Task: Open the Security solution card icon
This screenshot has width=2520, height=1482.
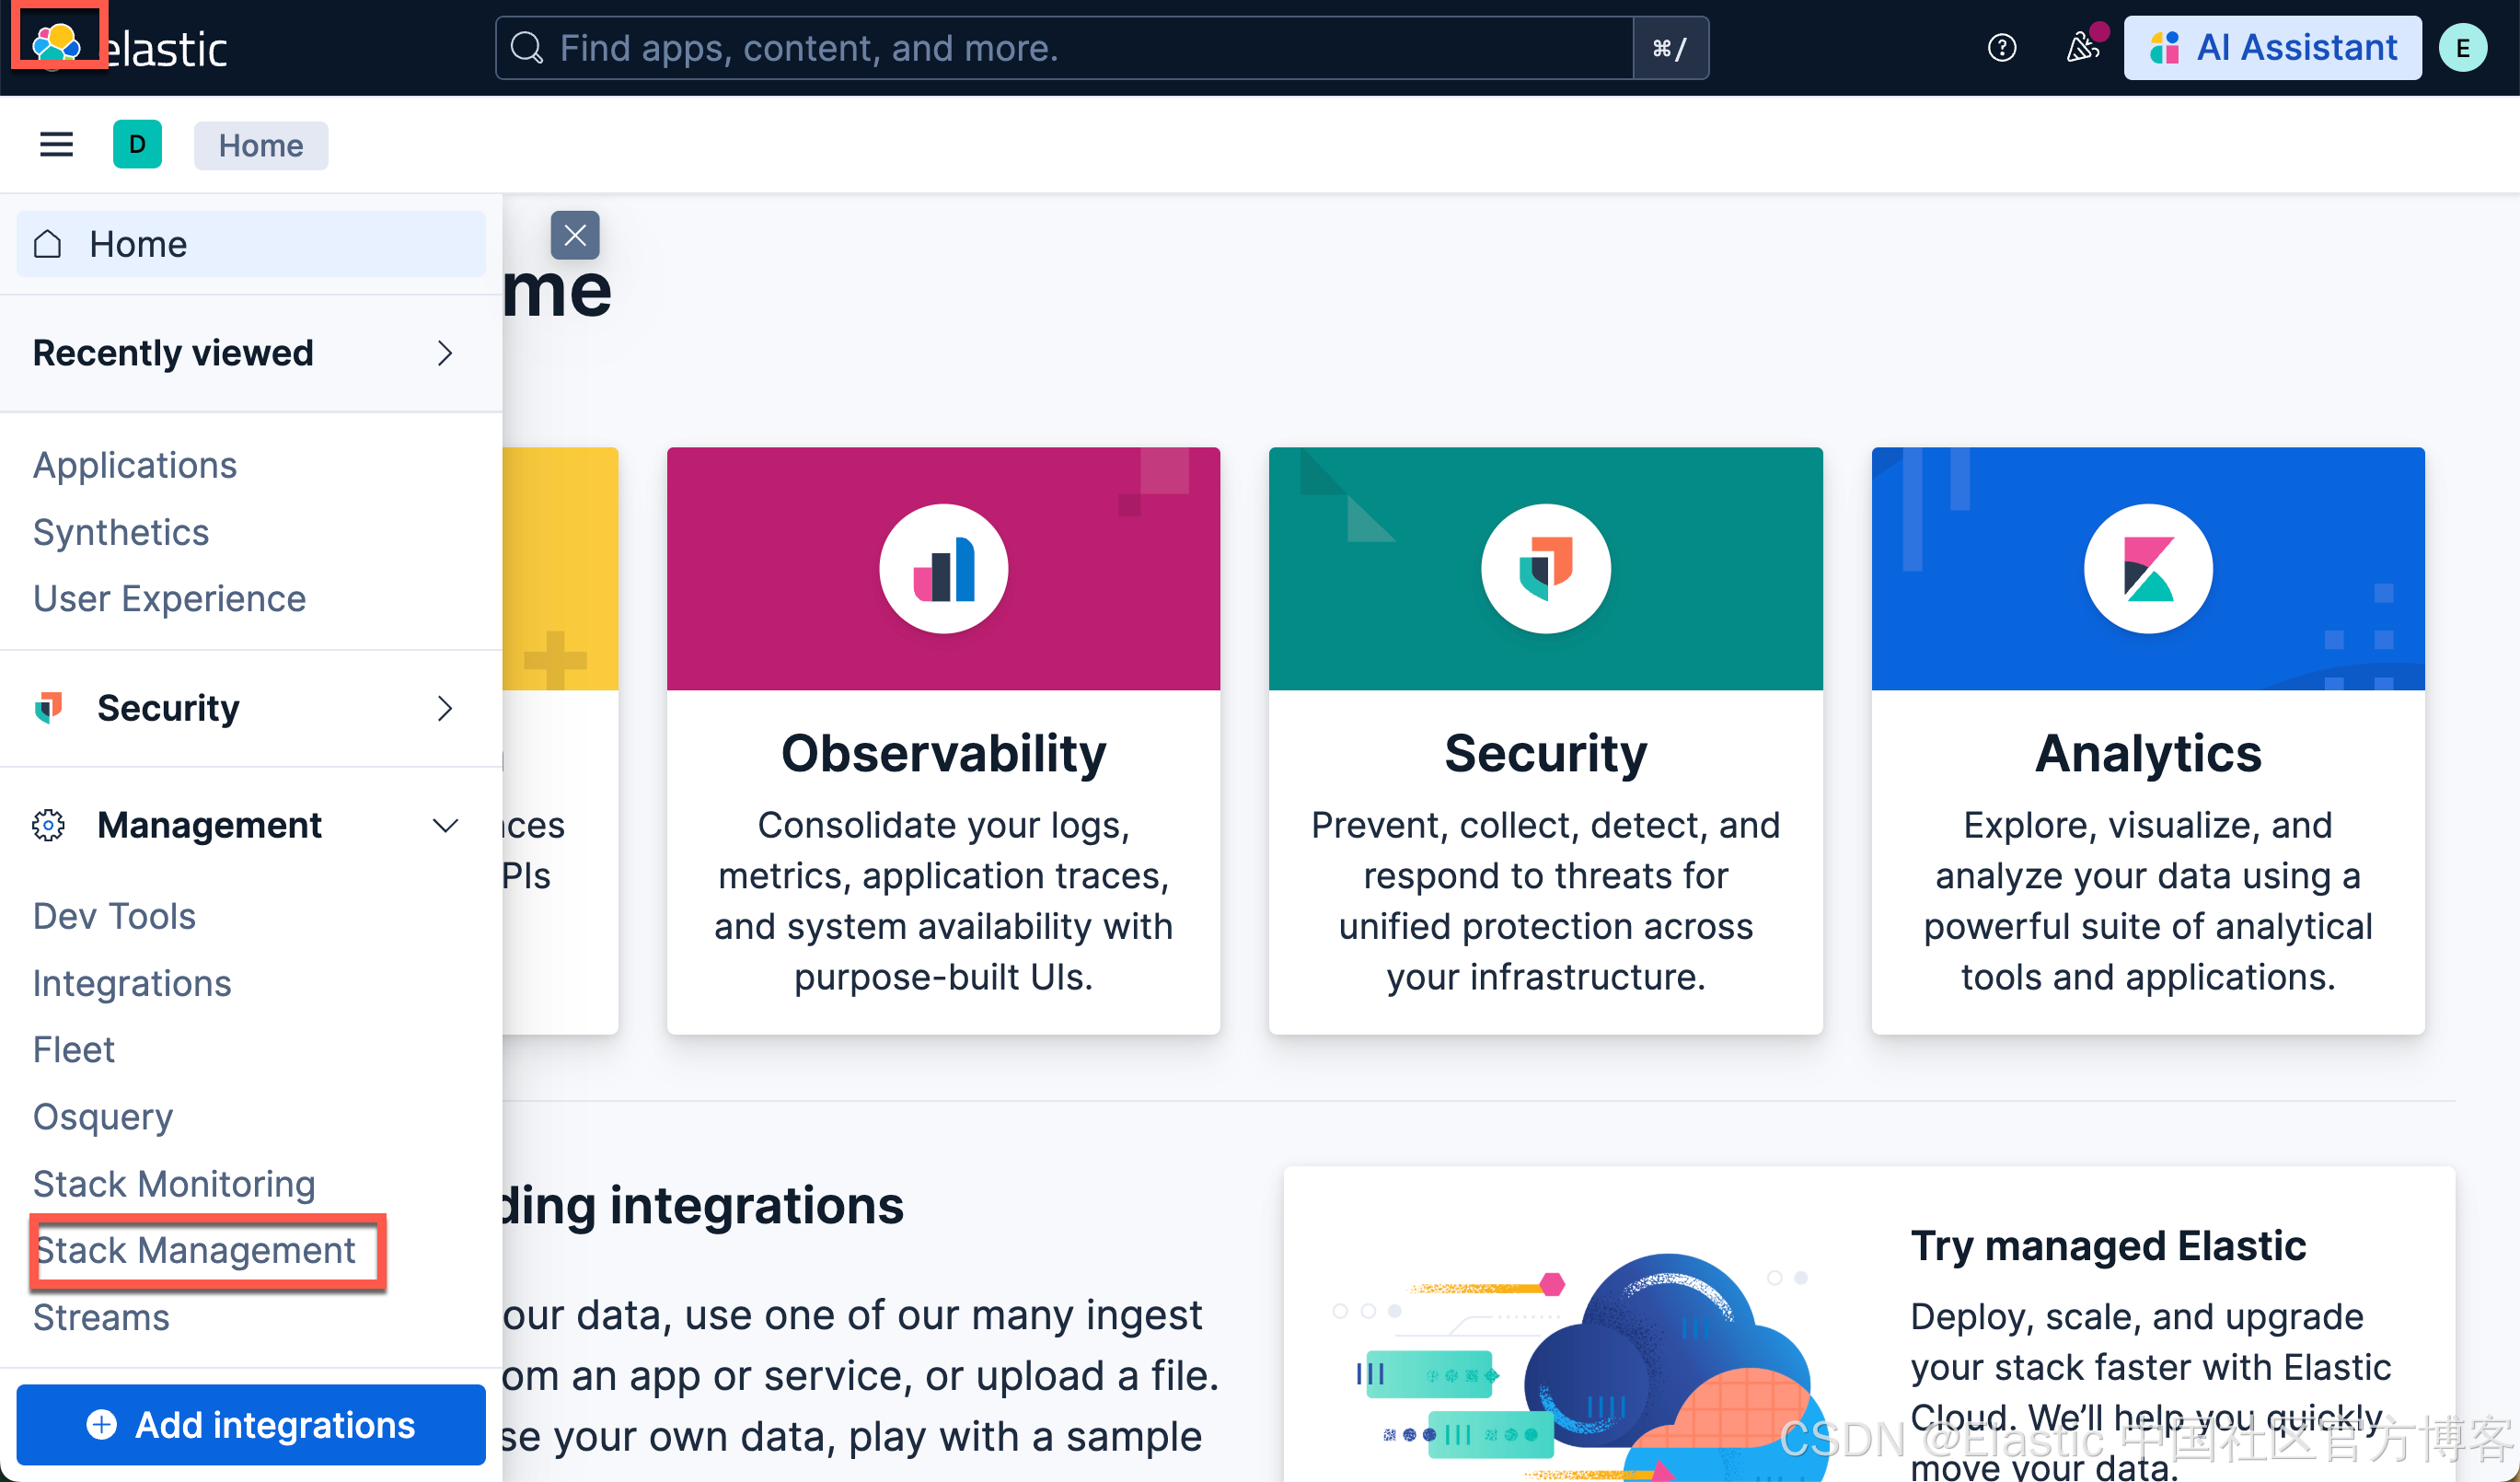Action: [1545, 568]
